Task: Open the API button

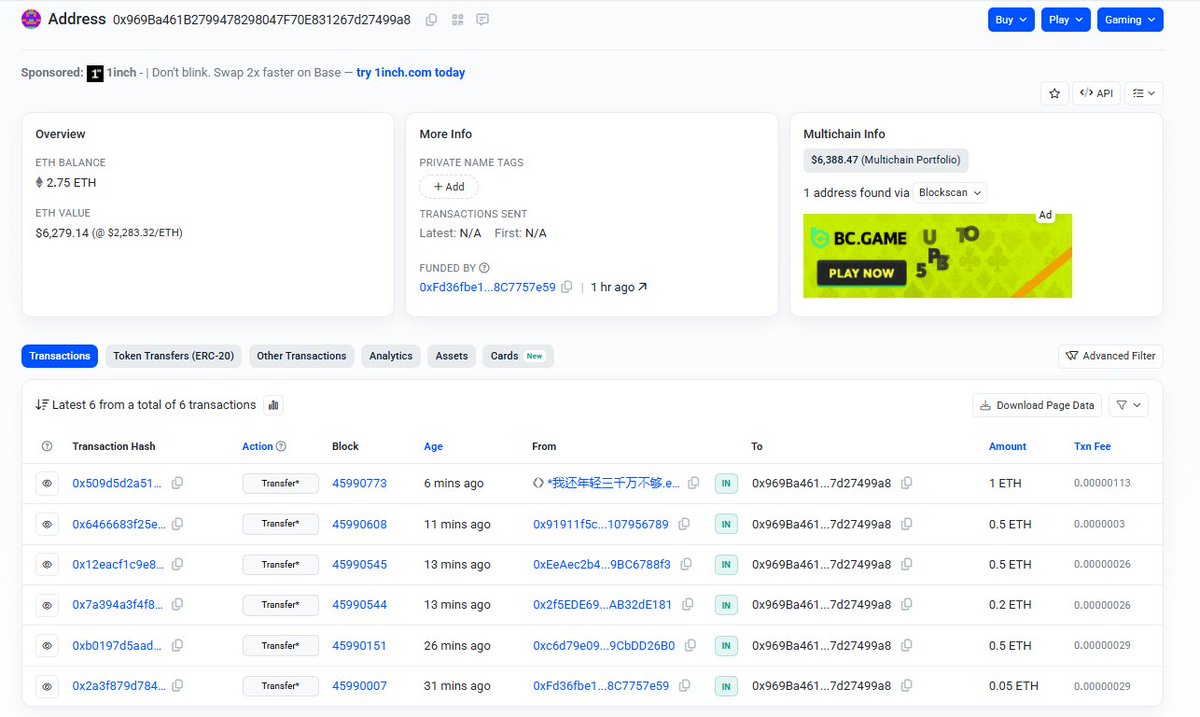Action: point(1096,93)
